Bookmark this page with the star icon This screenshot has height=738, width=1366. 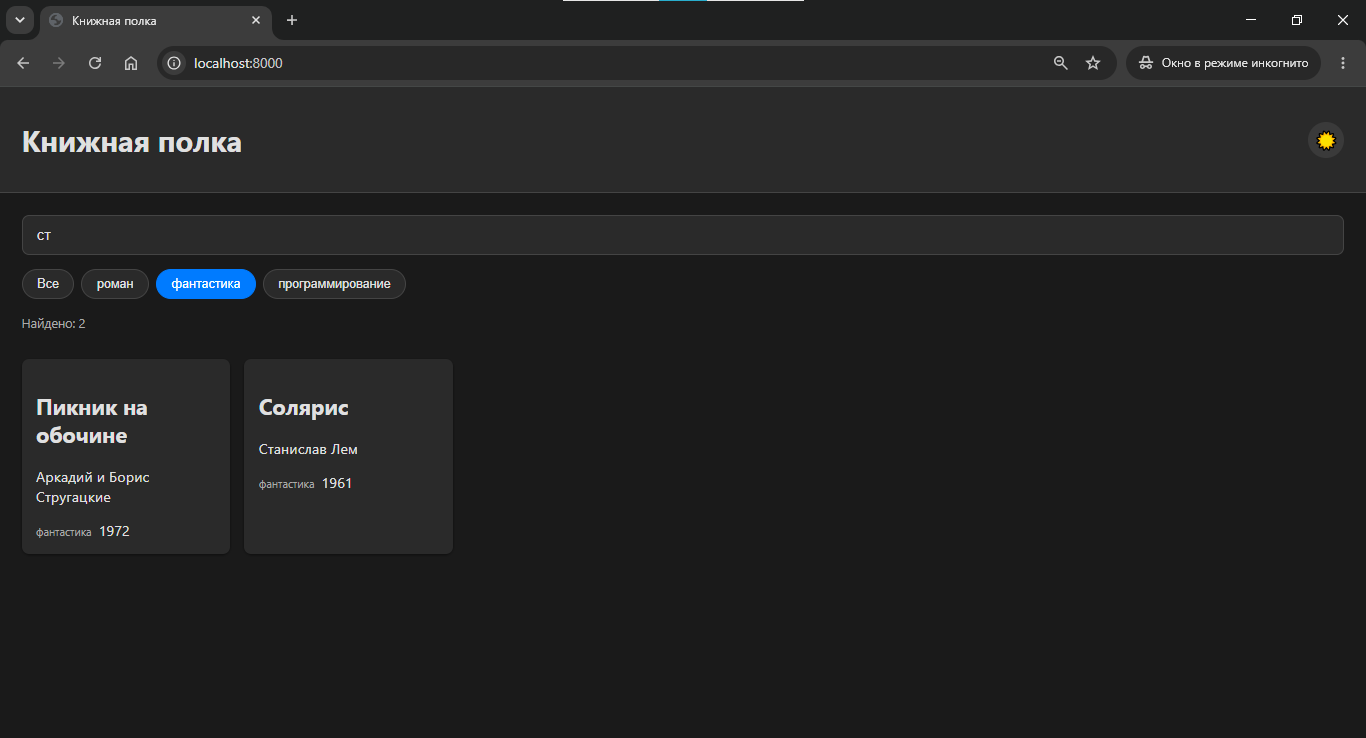[x=1093, y=63]
